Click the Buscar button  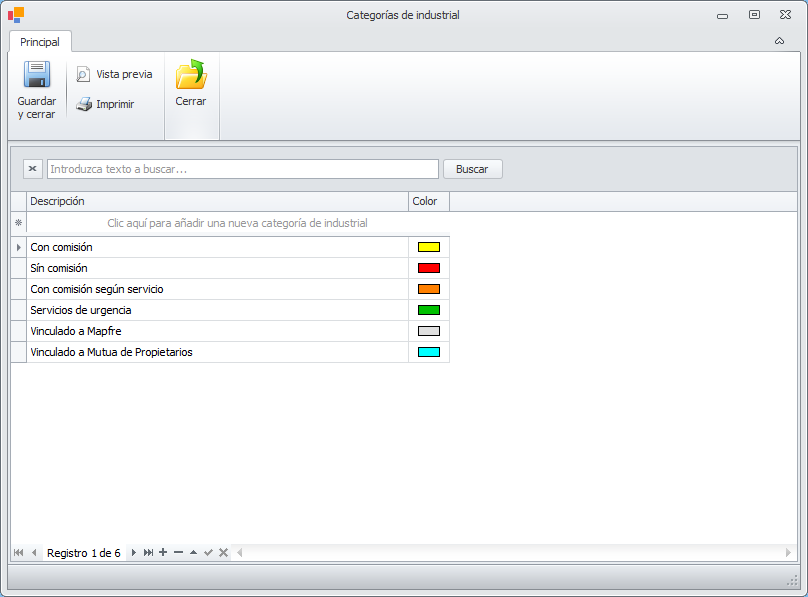[472, 169]
